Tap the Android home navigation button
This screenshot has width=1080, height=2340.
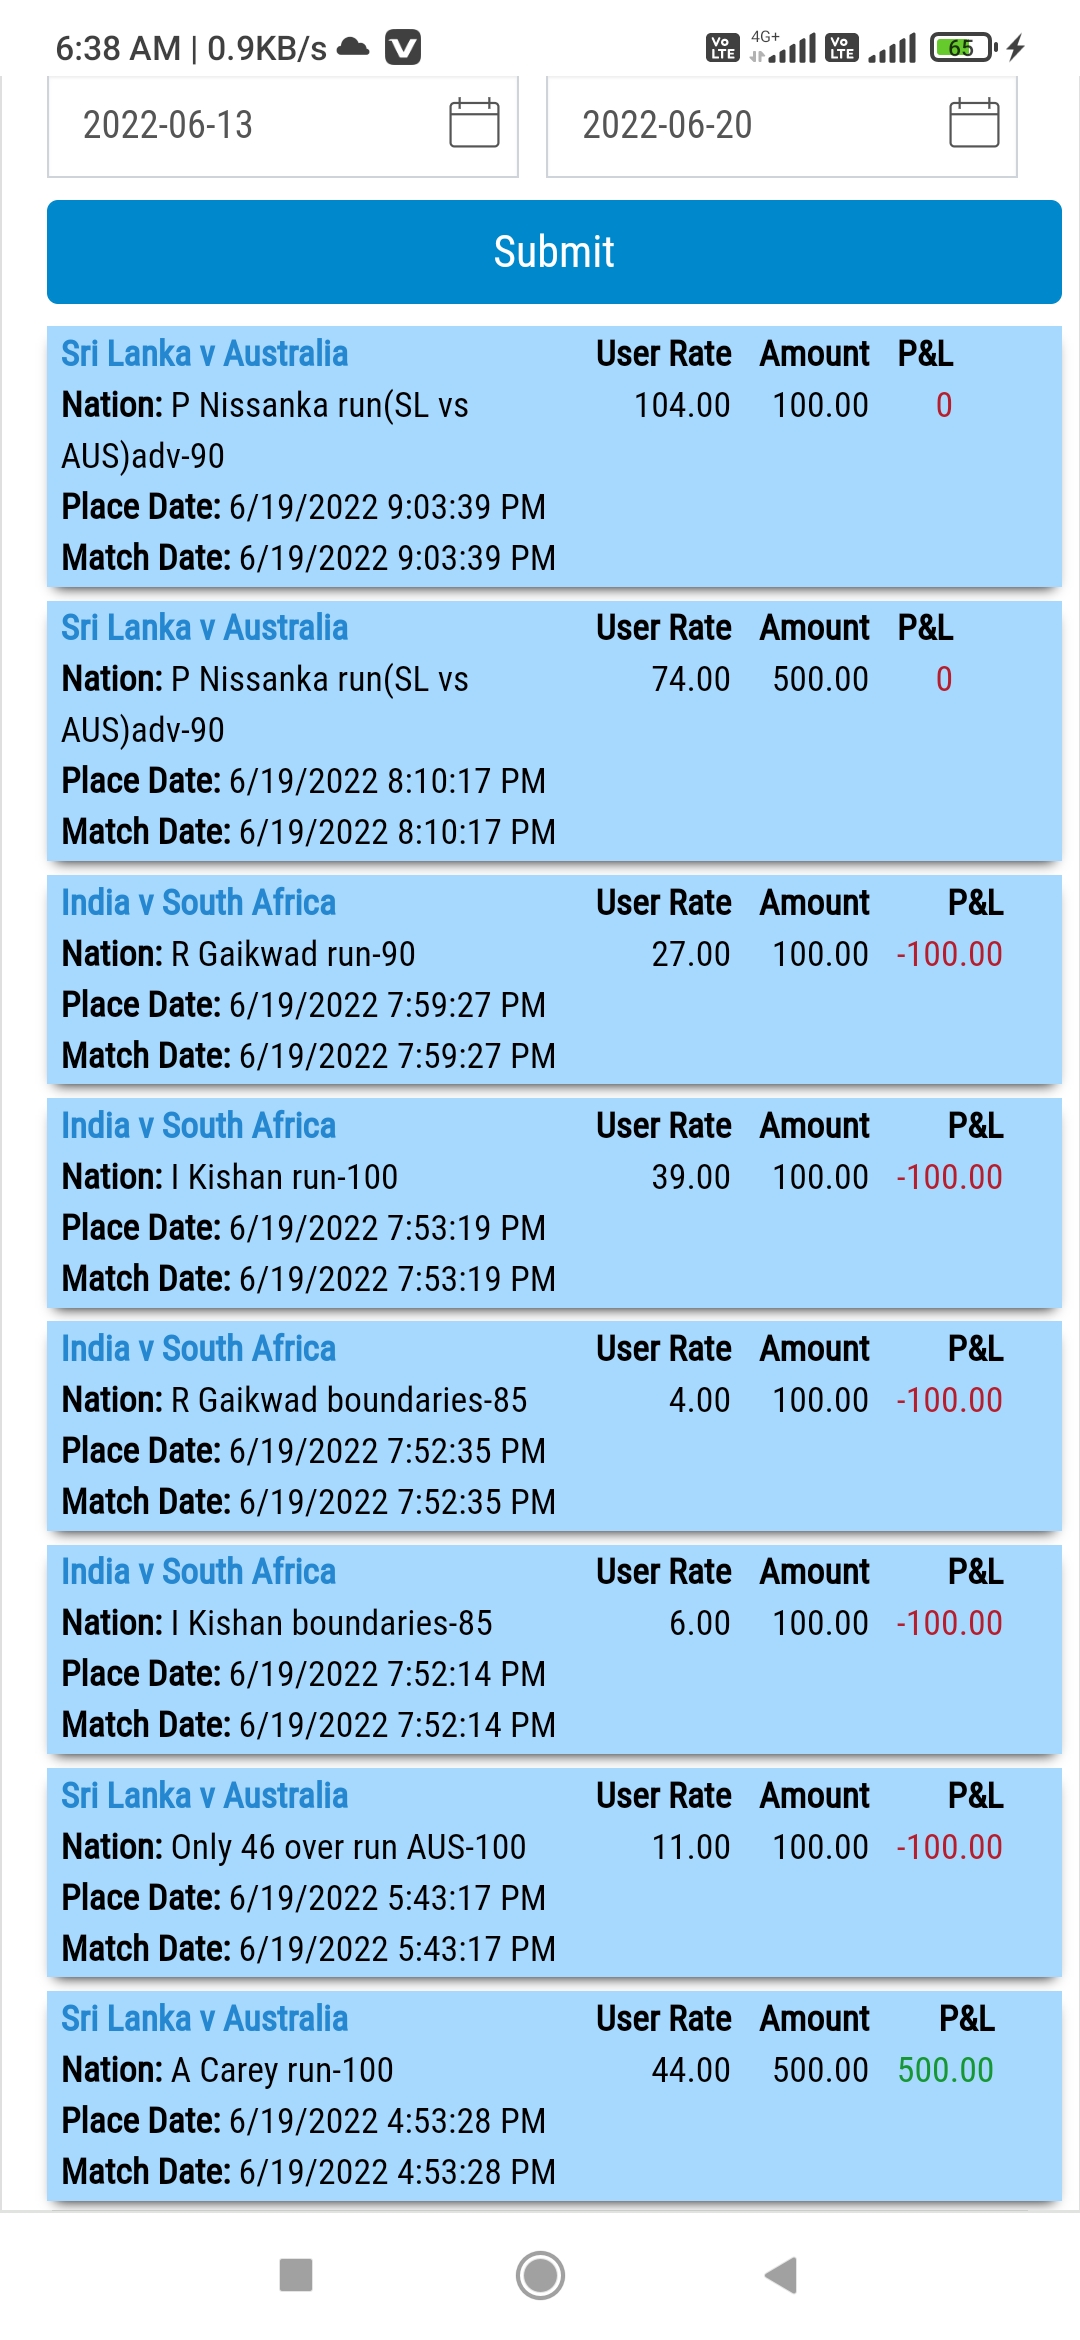pyautogui.click(x=540, y=2275)
